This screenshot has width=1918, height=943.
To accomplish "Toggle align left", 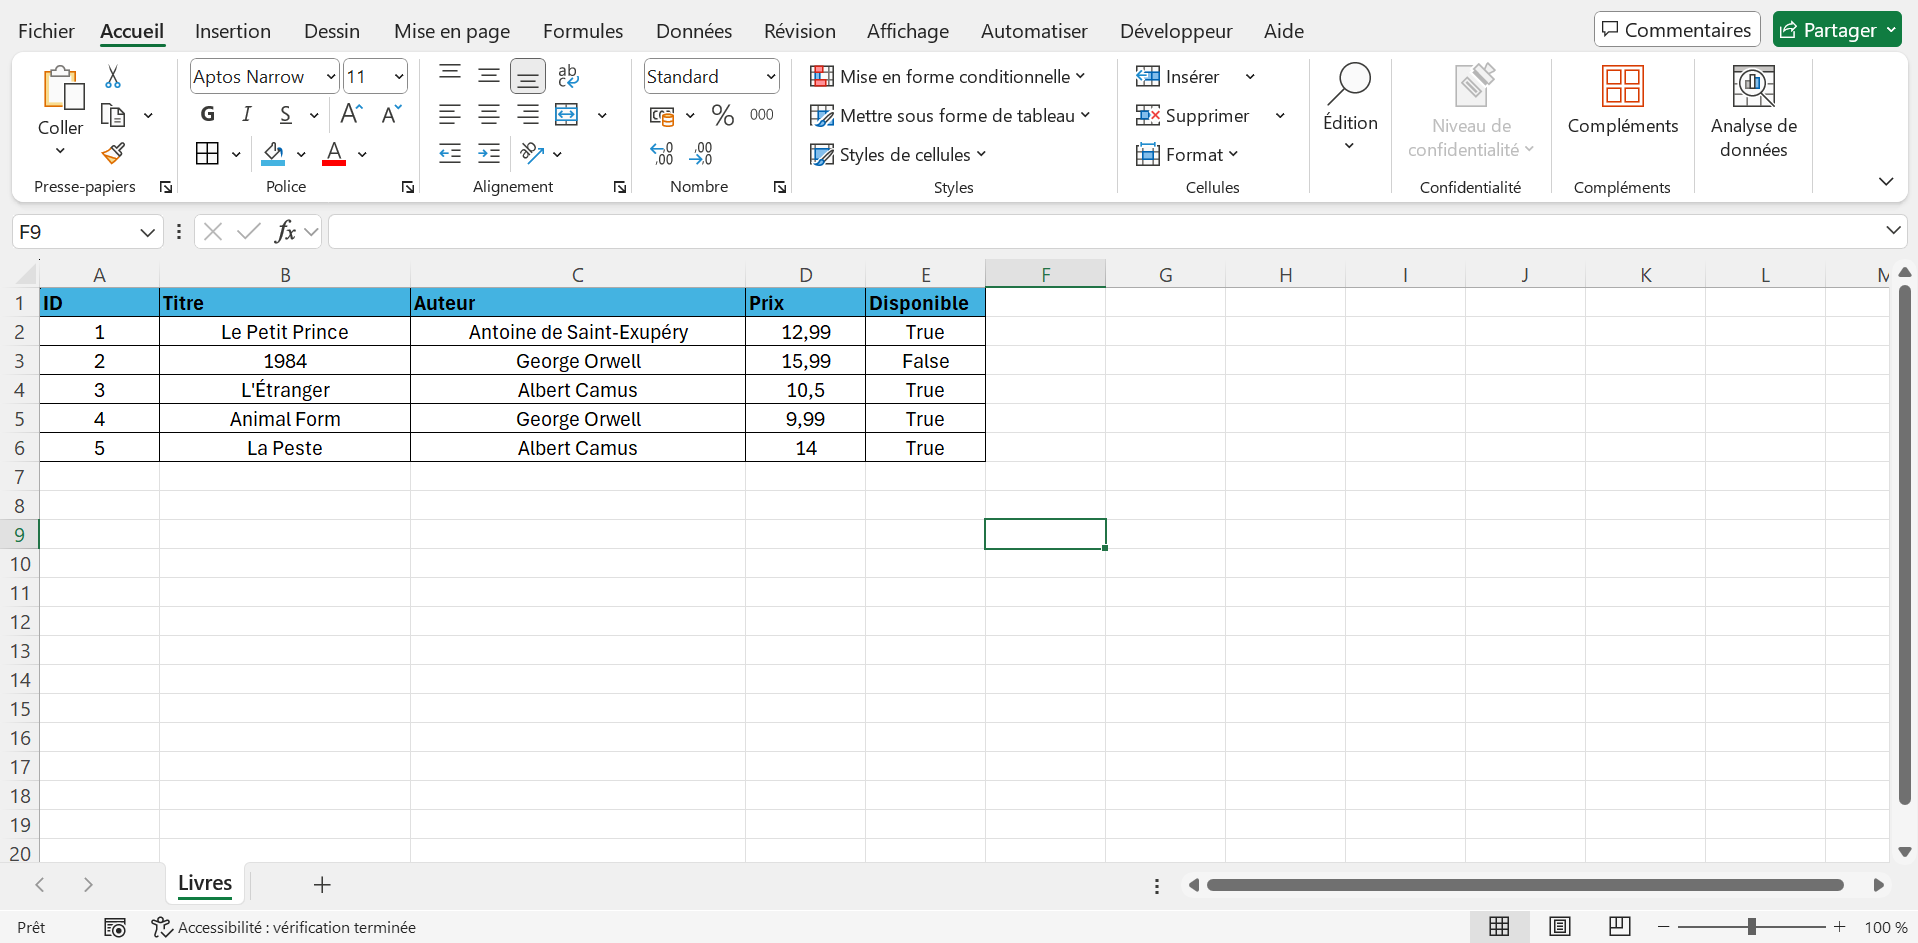I will point(450,115).
